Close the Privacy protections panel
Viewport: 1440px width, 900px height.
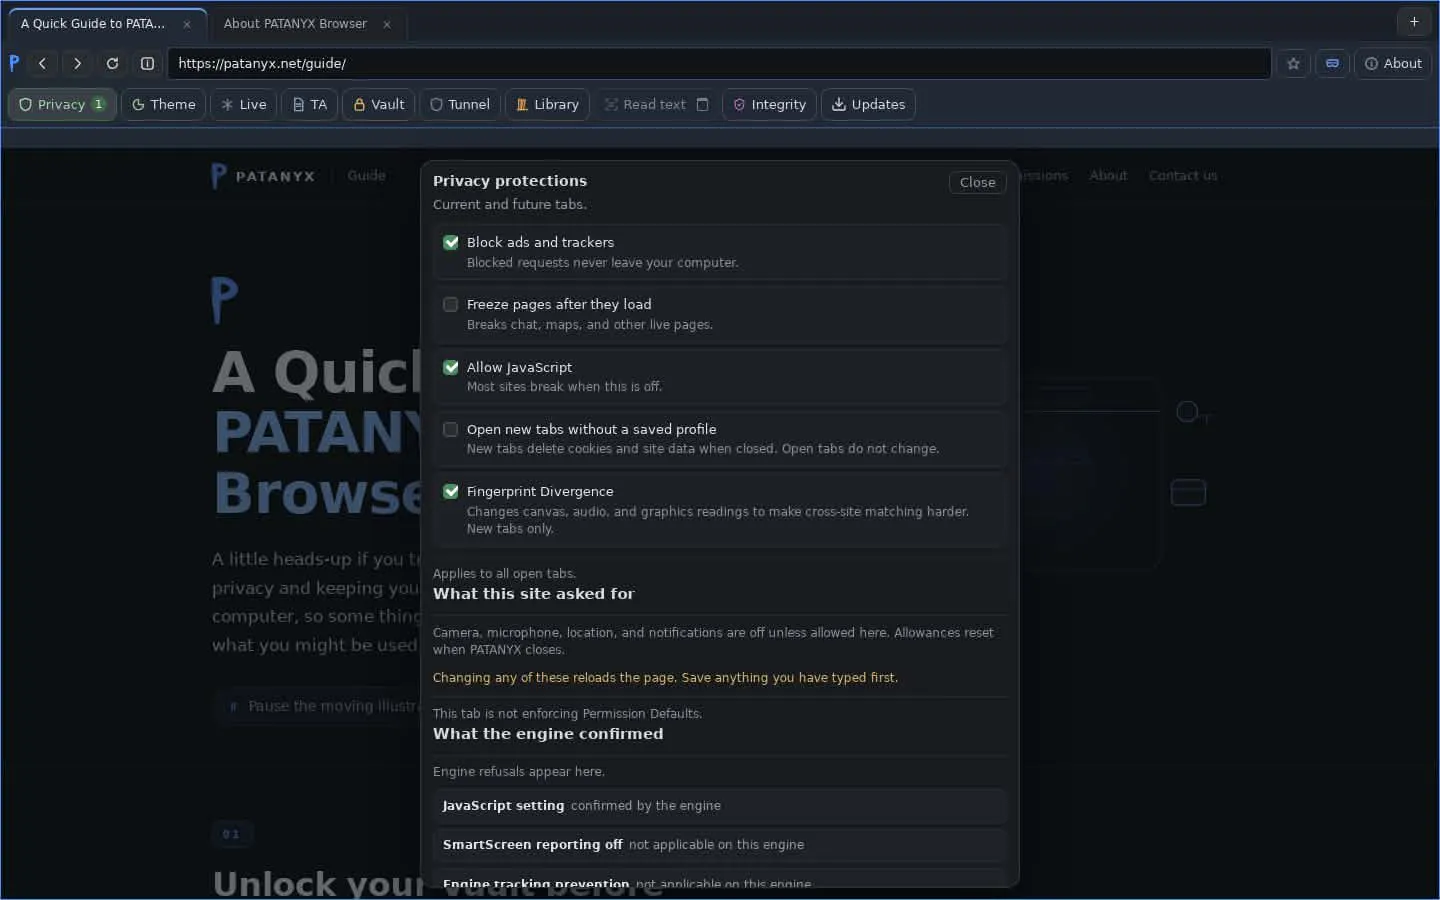pyautogui.click(x=977, y=182)
